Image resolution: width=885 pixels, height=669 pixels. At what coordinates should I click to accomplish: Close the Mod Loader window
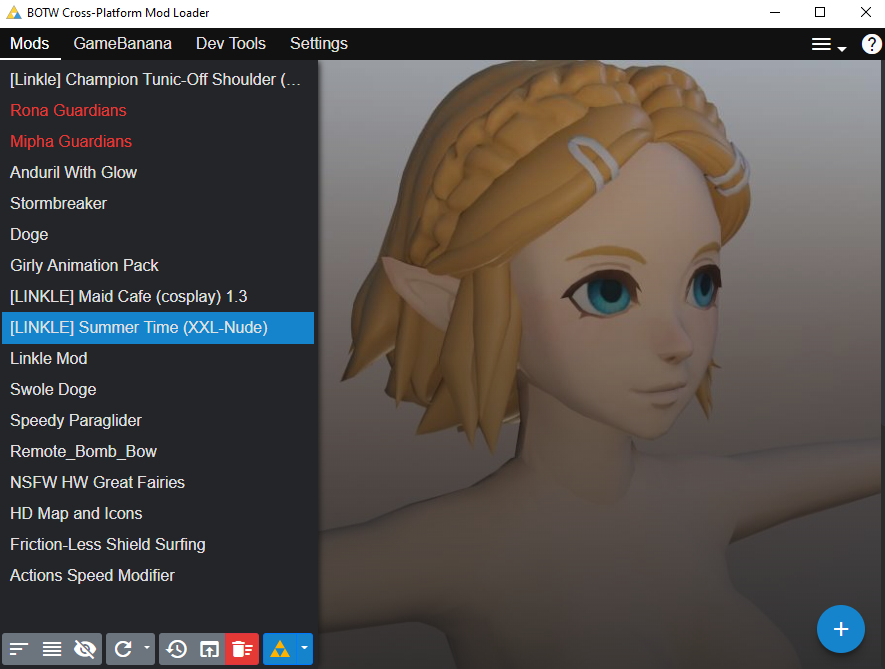865,12
